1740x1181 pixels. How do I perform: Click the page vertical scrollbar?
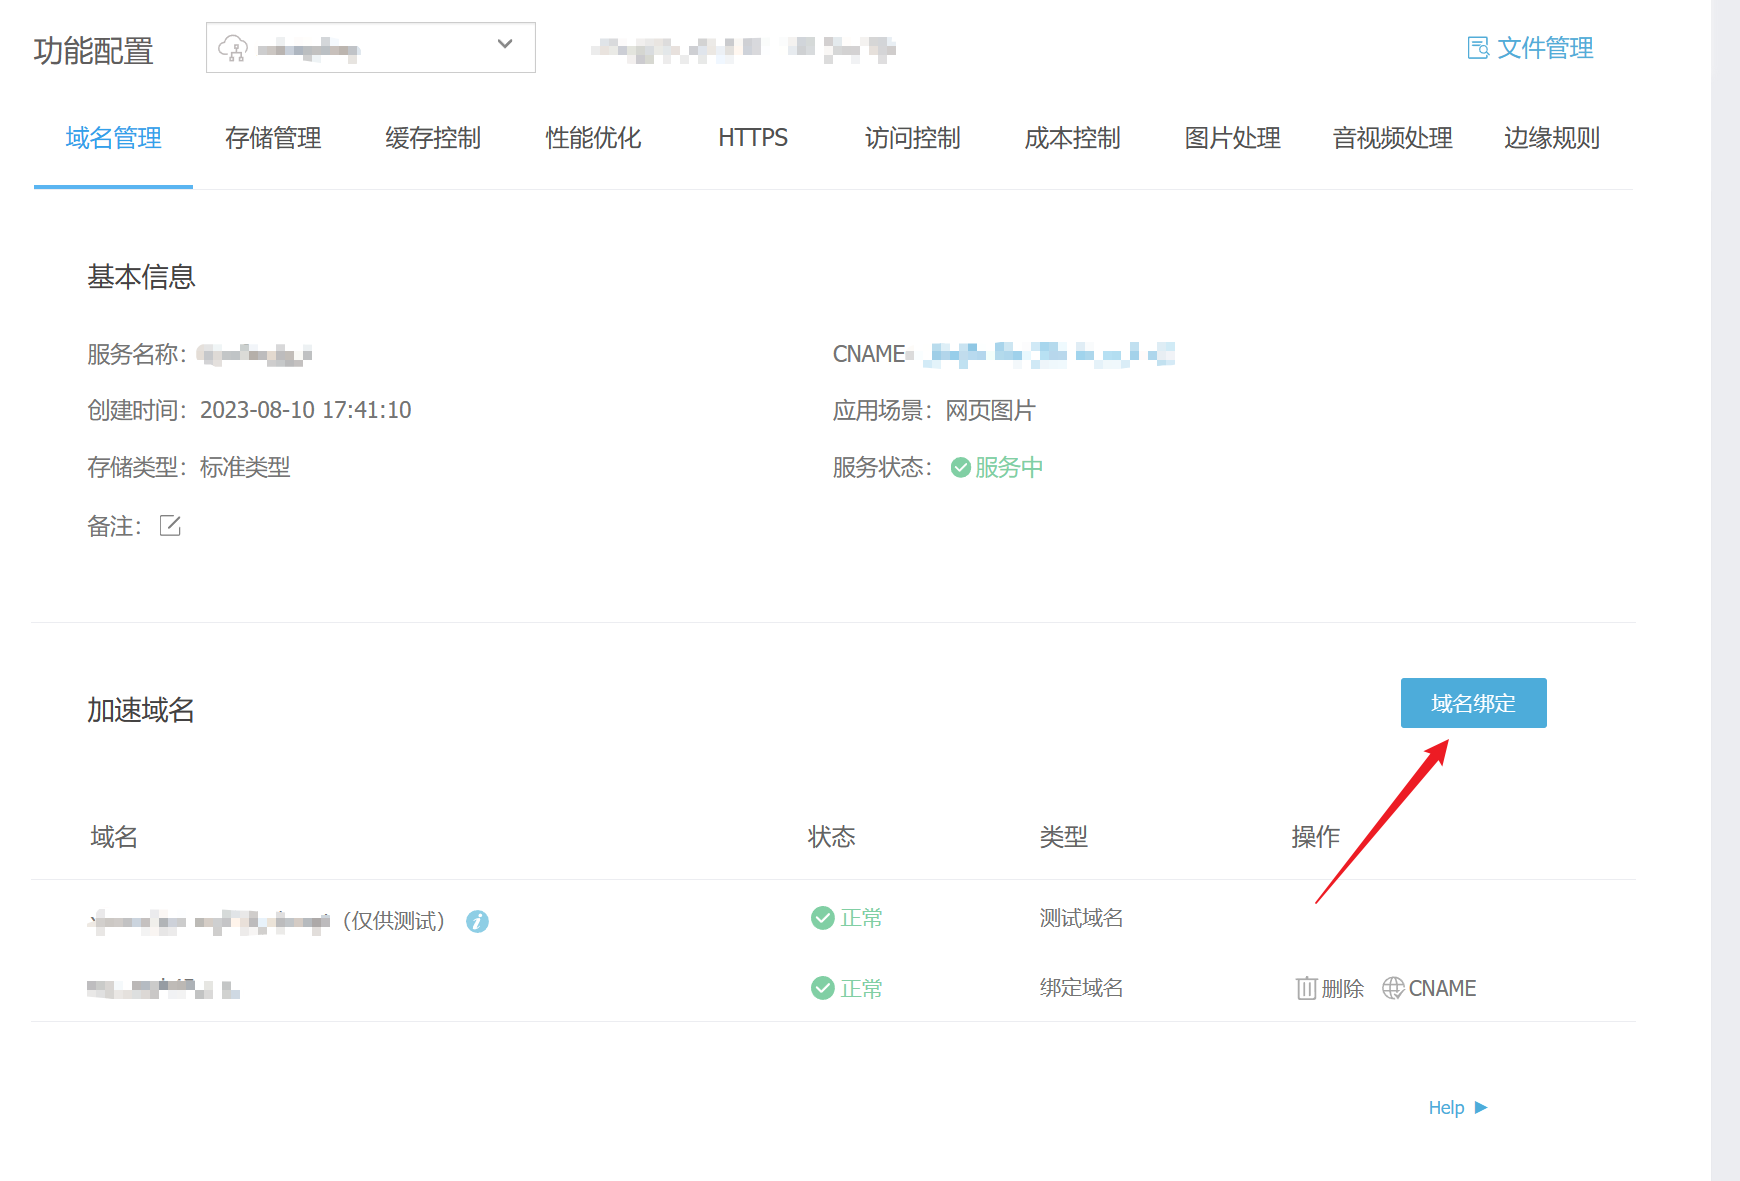tap(1725, 590)
